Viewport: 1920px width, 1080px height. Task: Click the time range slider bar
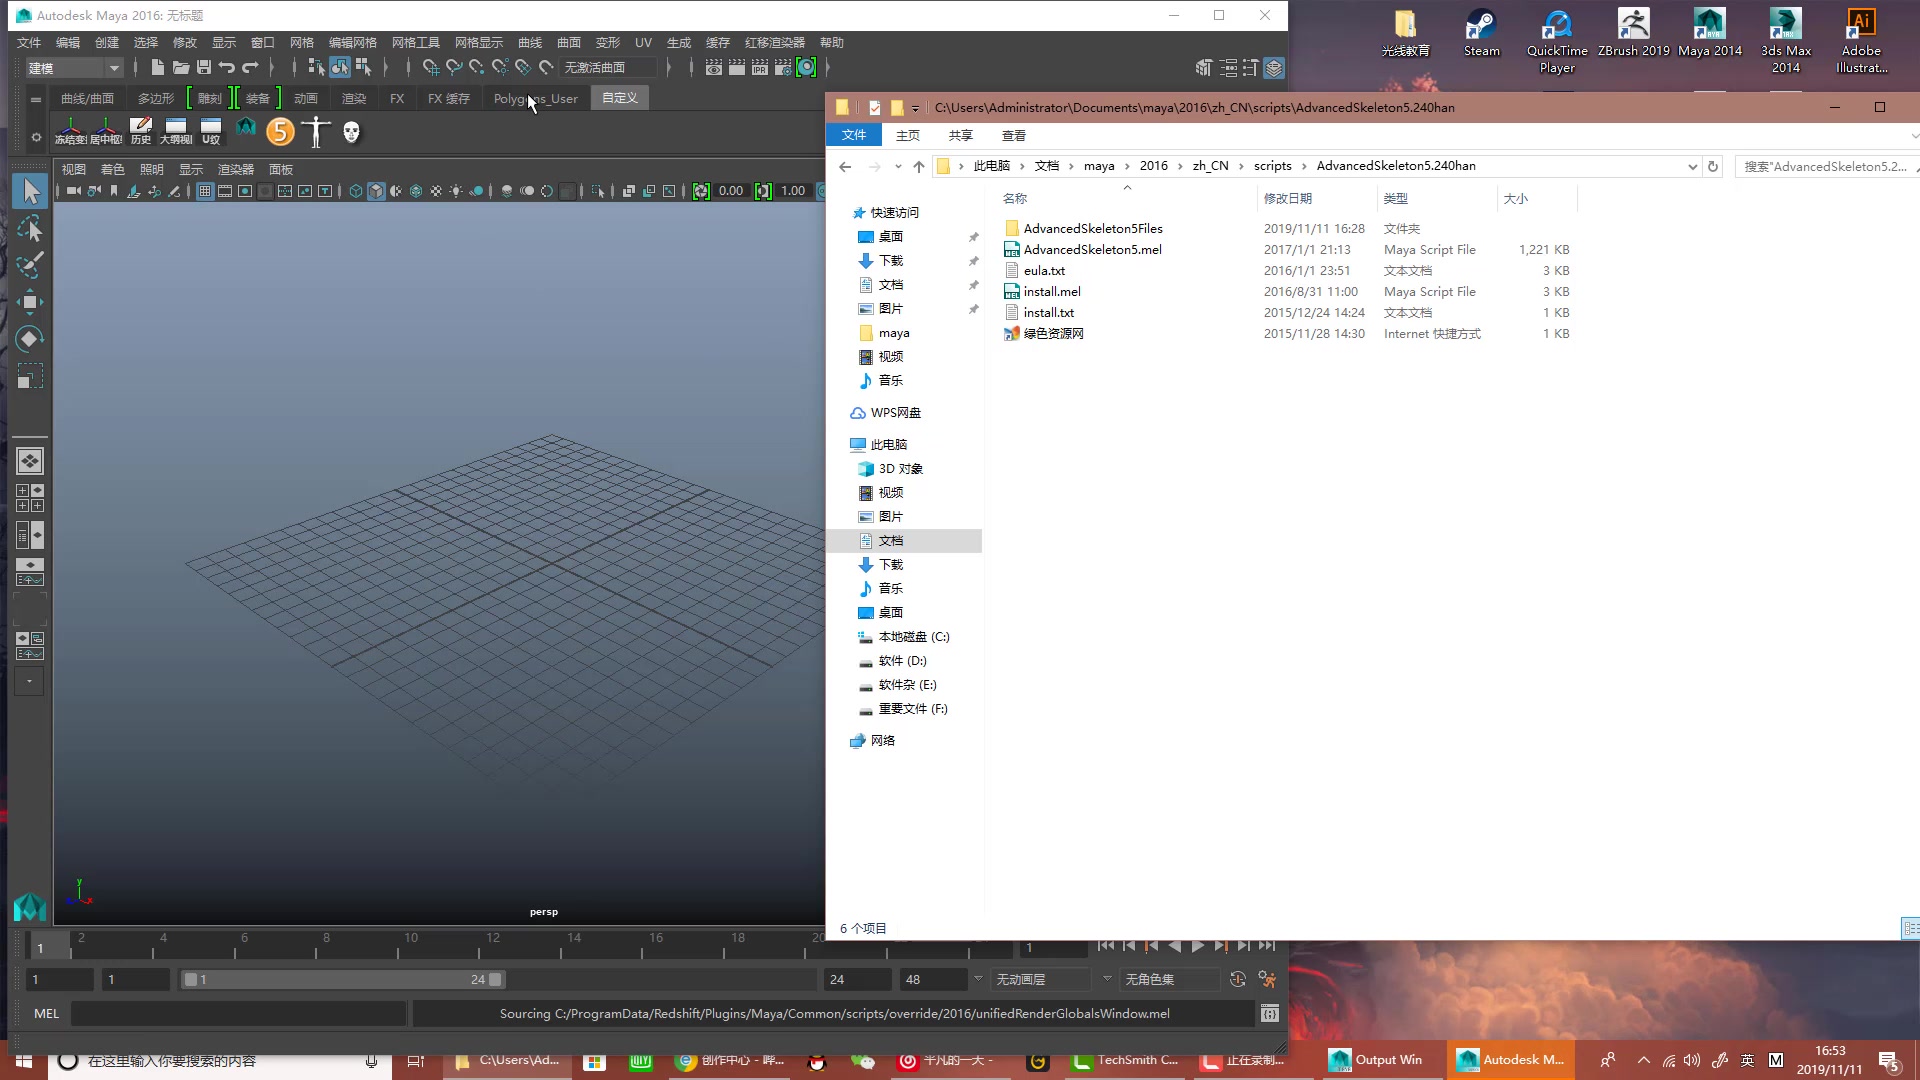(342, 979)
